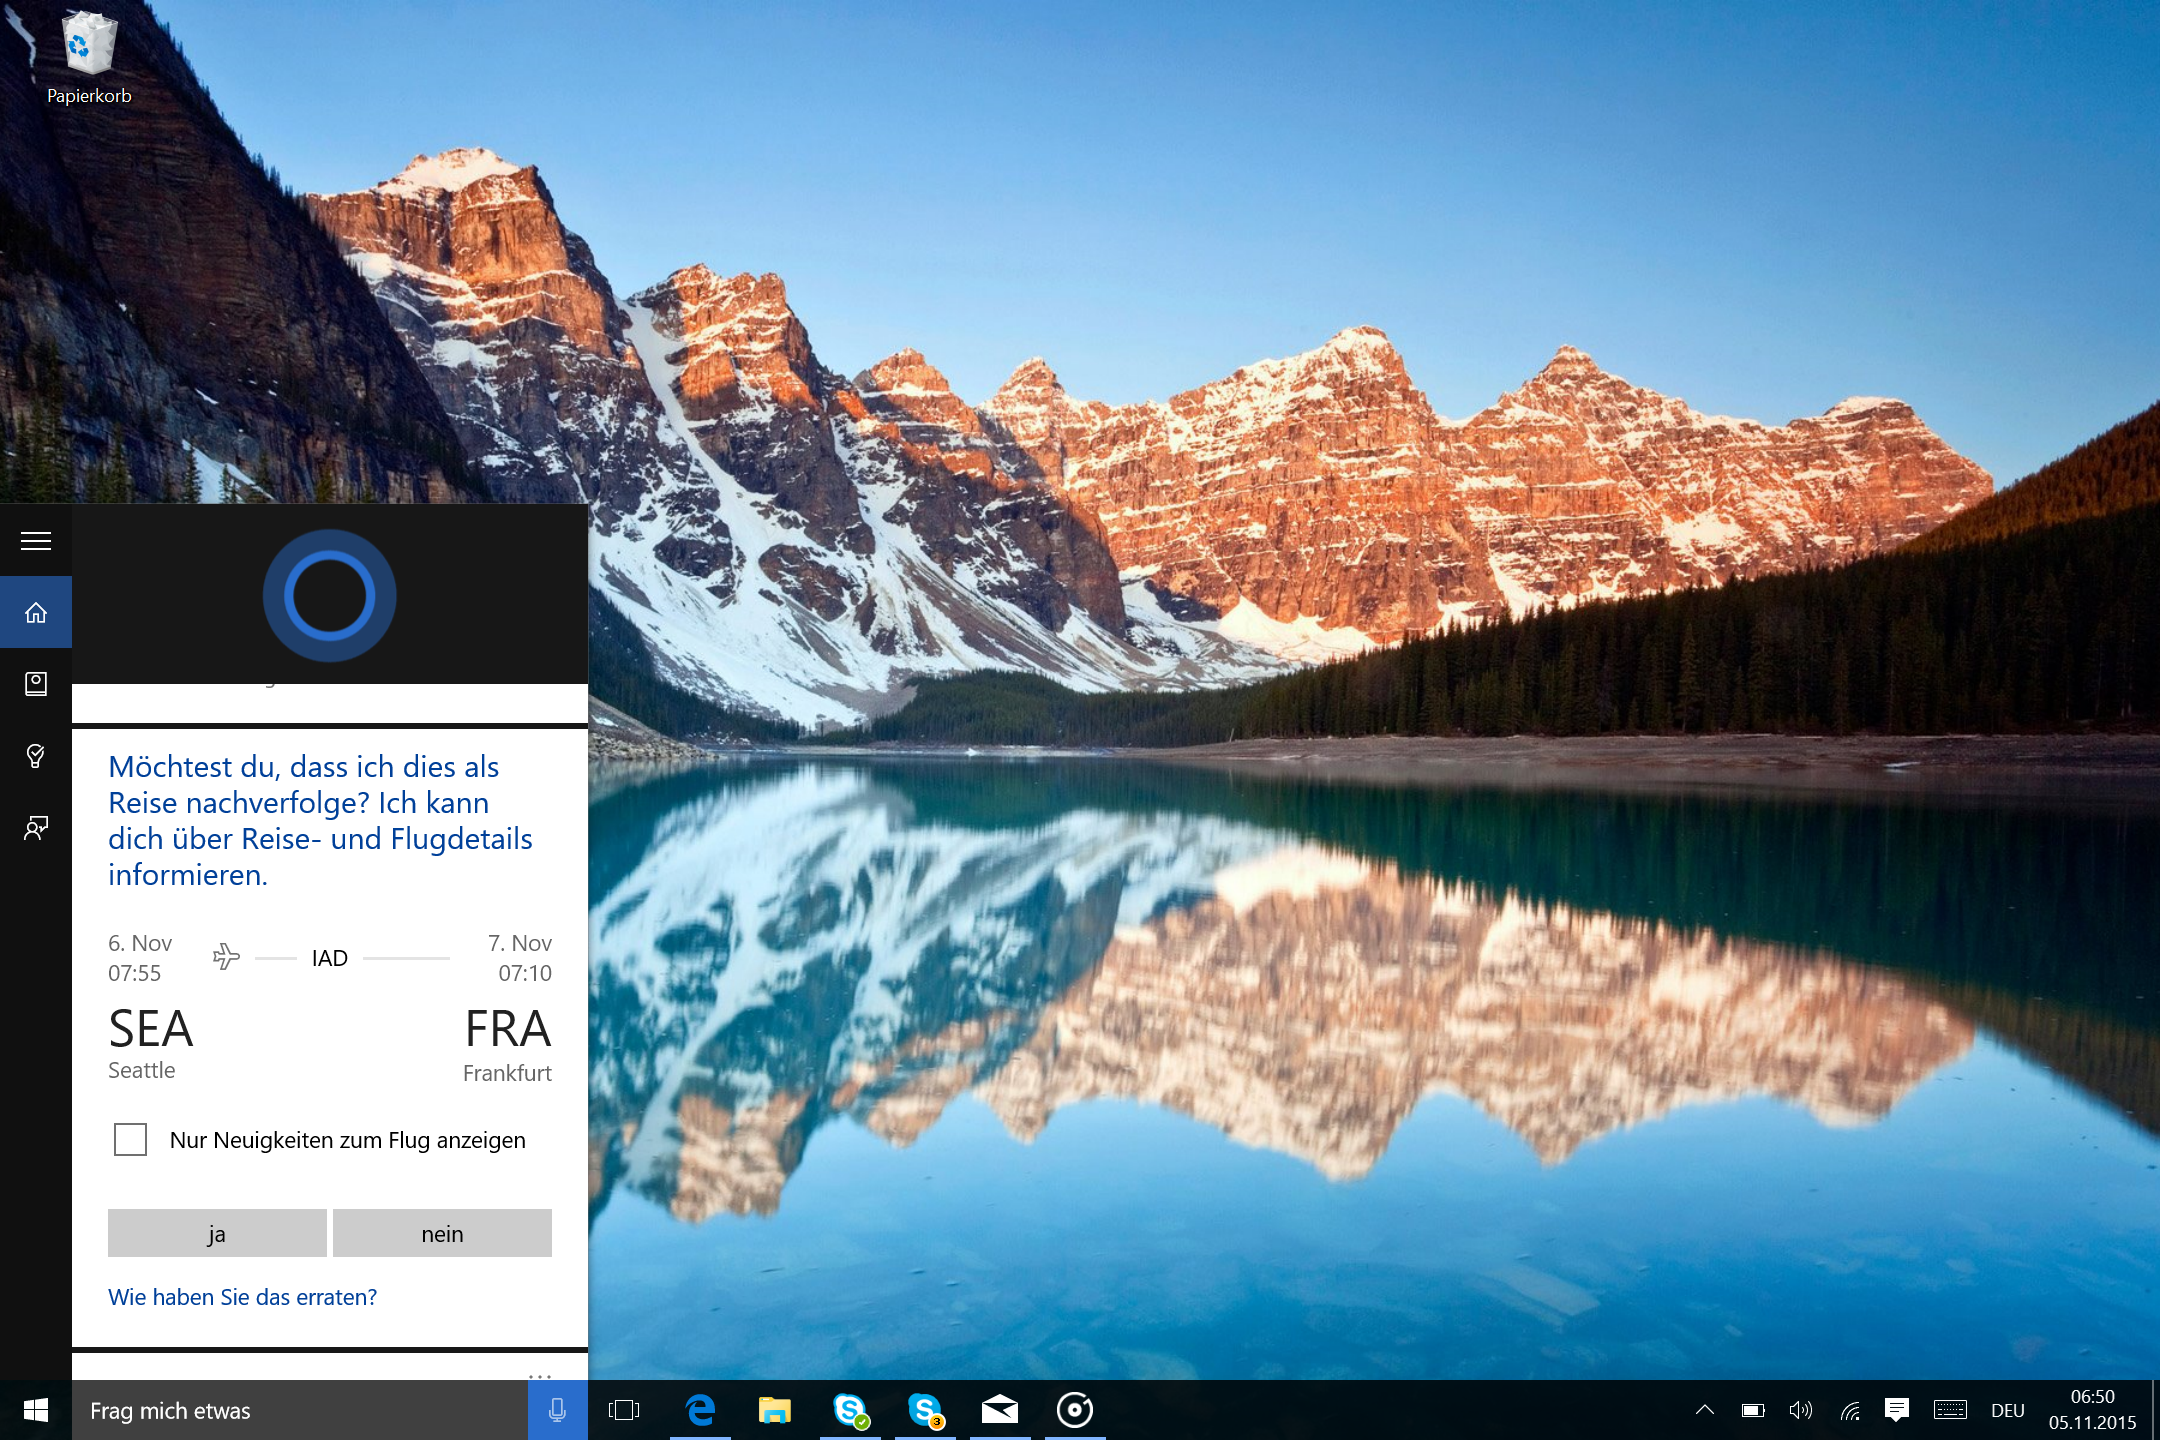Open File Explorer from taskbar

(x=775, y=1410)
